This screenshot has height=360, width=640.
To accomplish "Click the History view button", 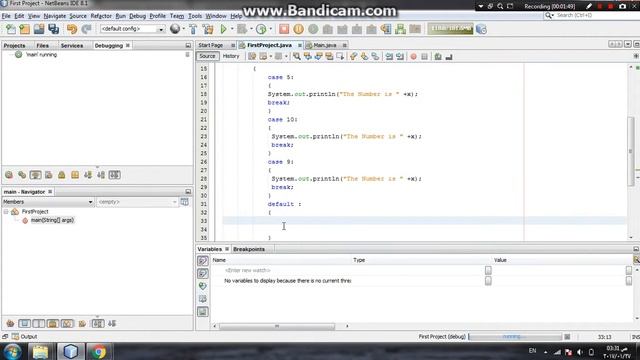I will (231, 56).
